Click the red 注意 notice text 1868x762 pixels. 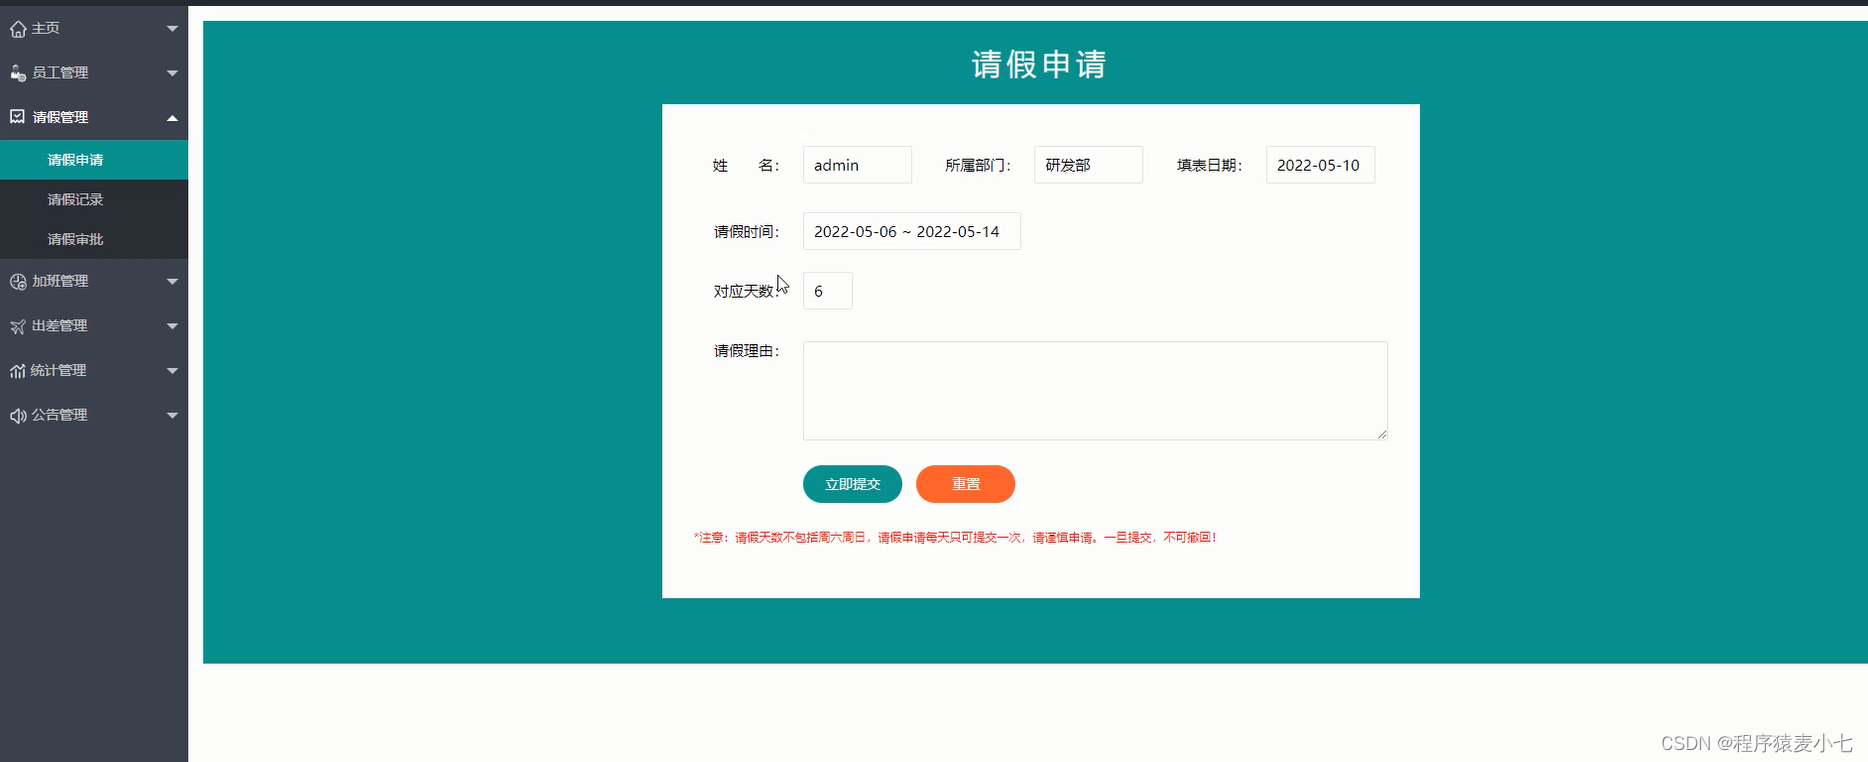955,538
